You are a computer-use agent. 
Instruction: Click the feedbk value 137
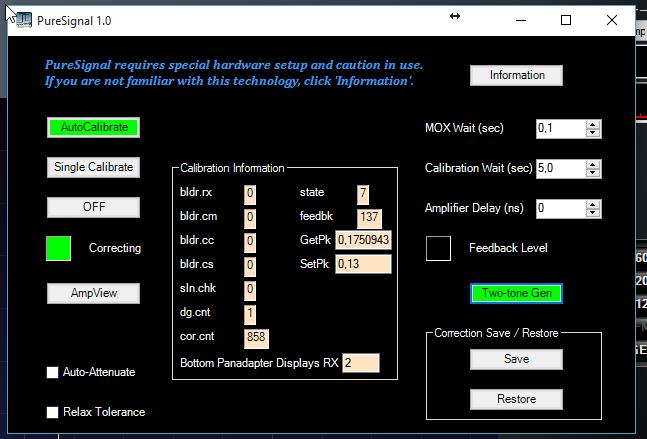tap(369, 217)
